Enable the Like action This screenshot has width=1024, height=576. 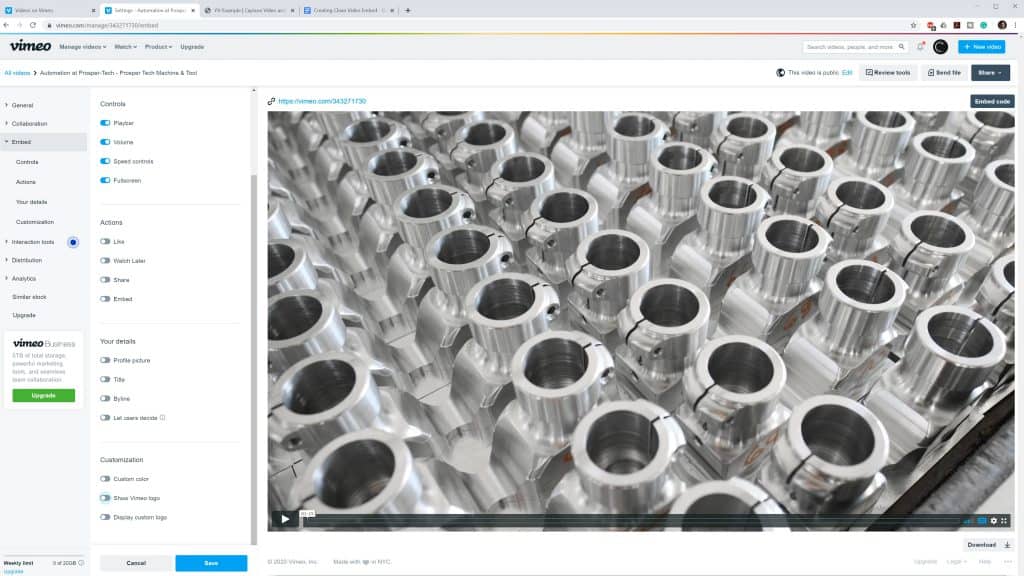105,241
